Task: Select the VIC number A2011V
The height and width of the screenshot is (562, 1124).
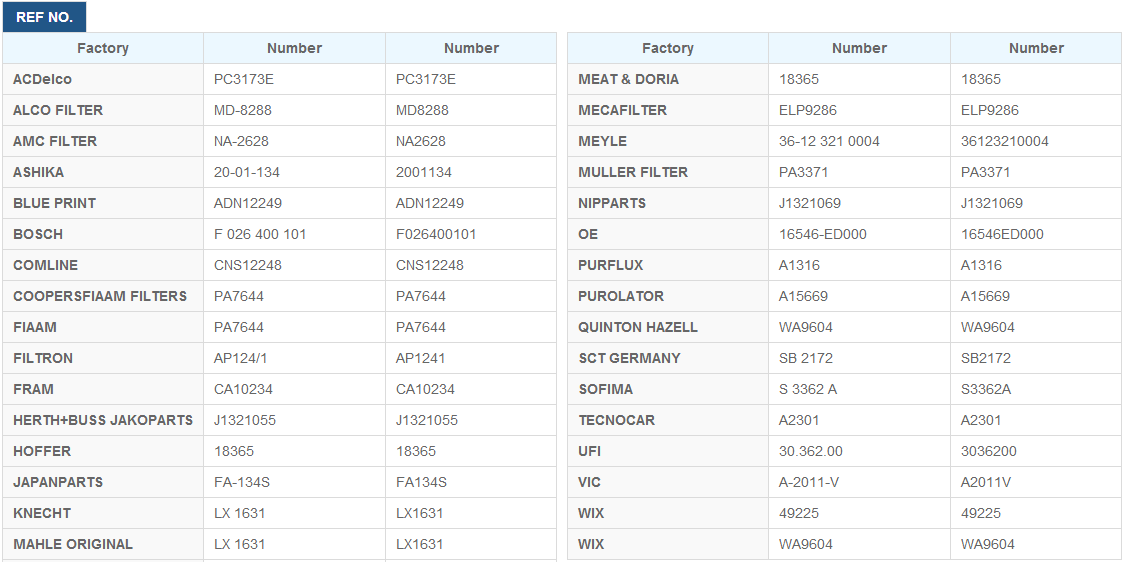Action: click(986, 482)
